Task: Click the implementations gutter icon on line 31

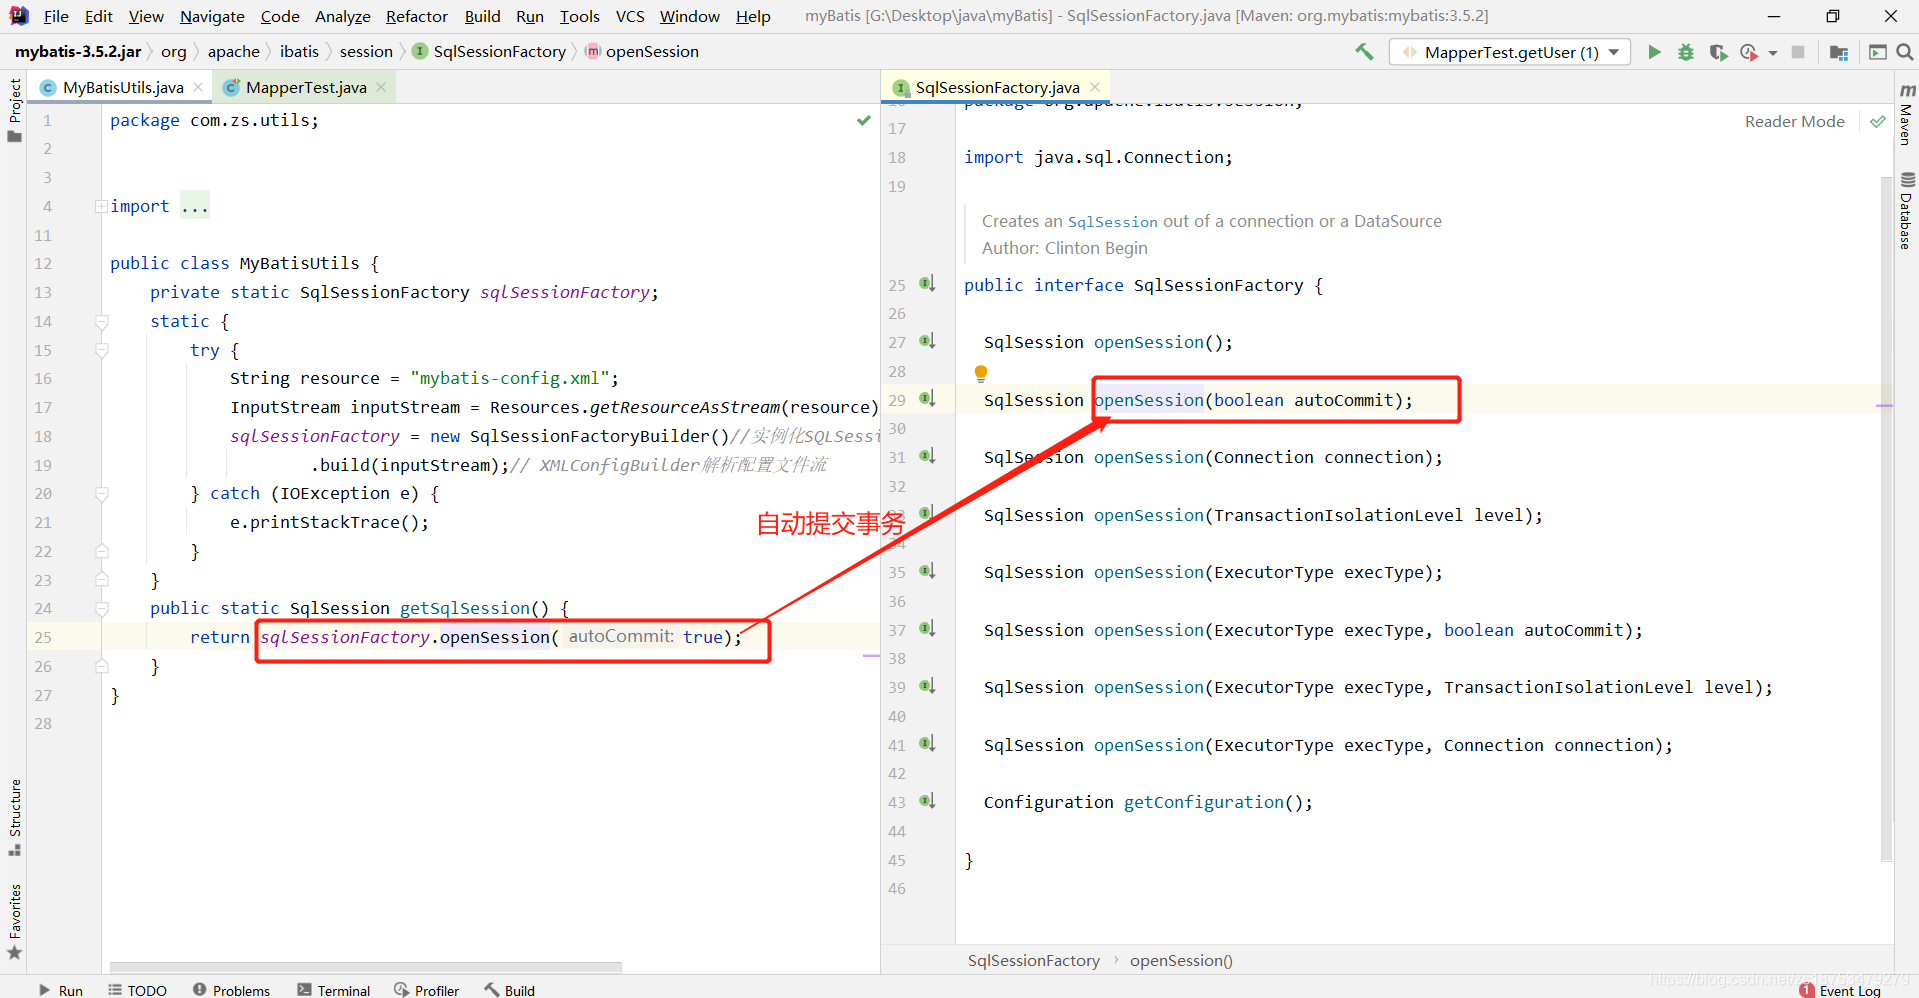Action: click(x=927, y=456)
